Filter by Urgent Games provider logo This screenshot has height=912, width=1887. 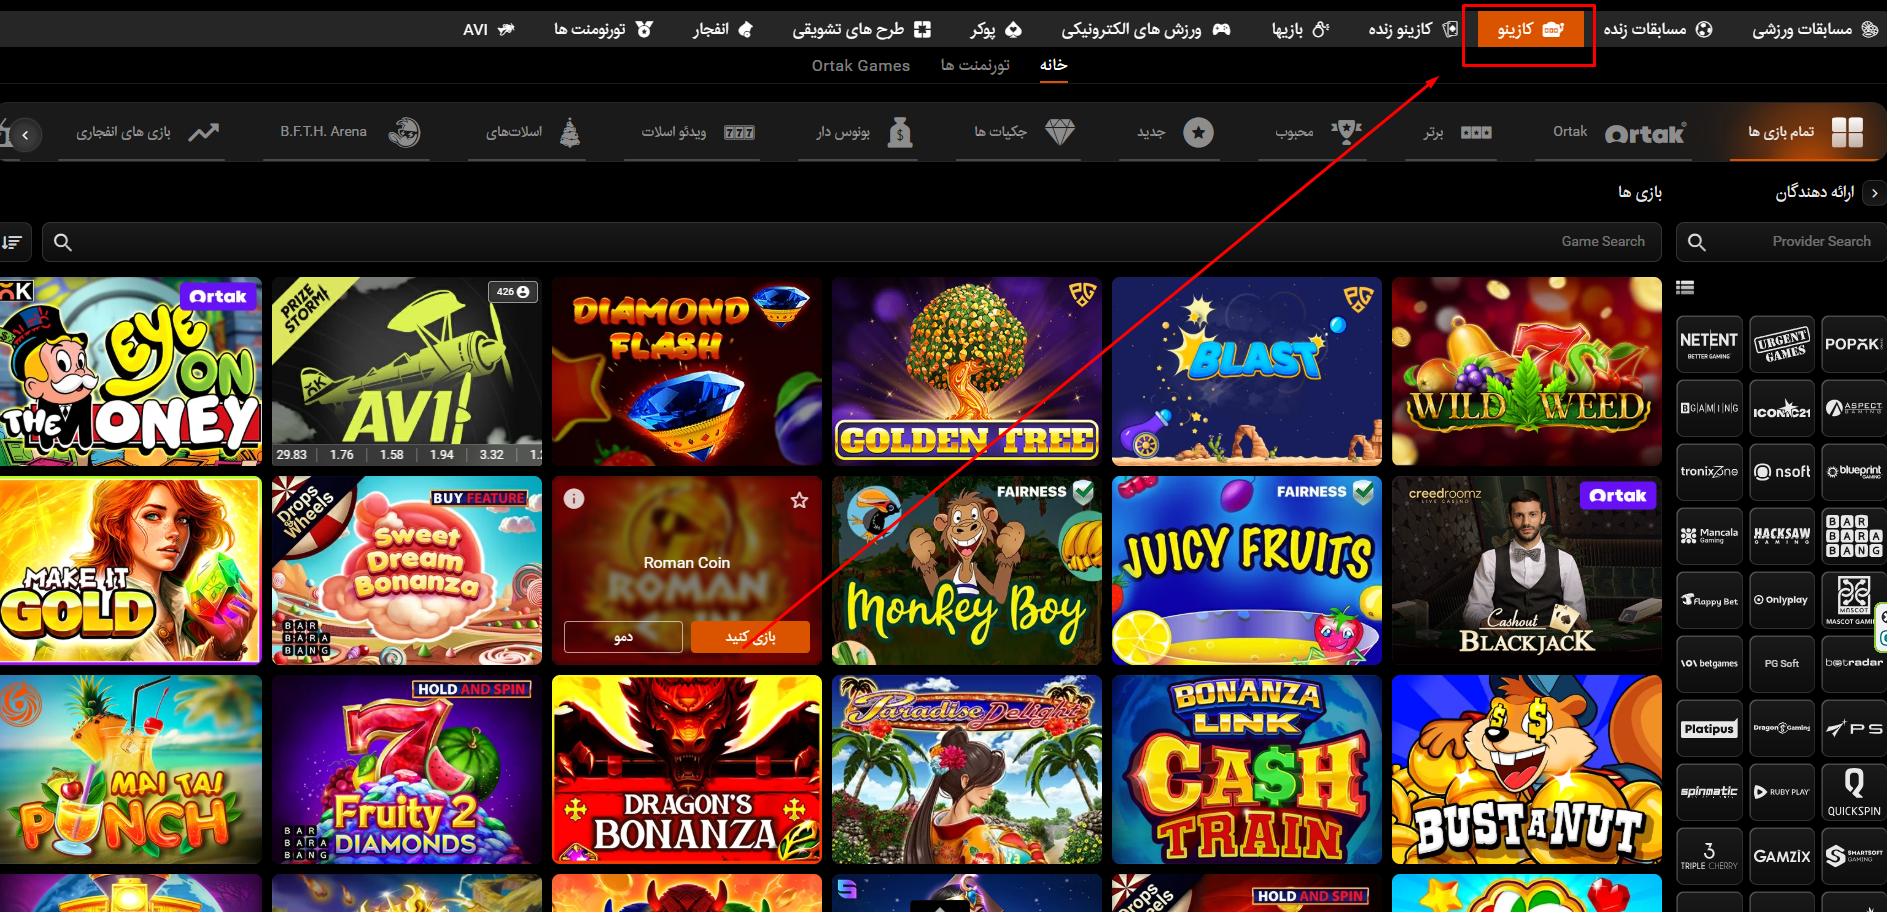[1782, 344]
